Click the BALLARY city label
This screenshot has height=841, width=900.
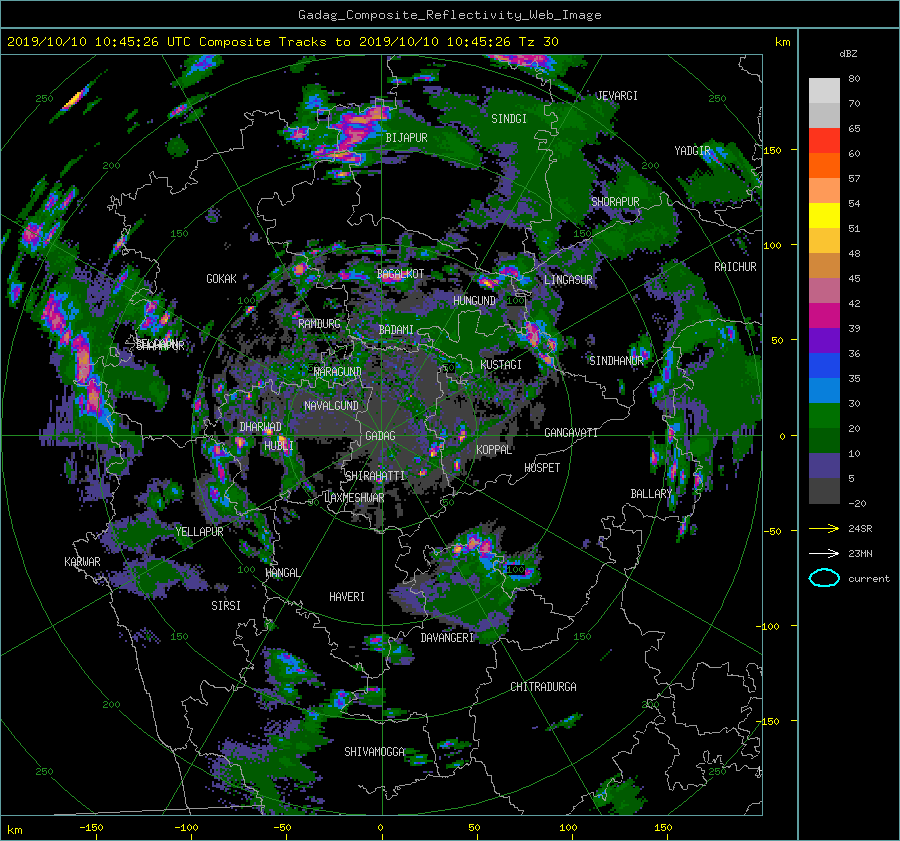click(651, 494)
